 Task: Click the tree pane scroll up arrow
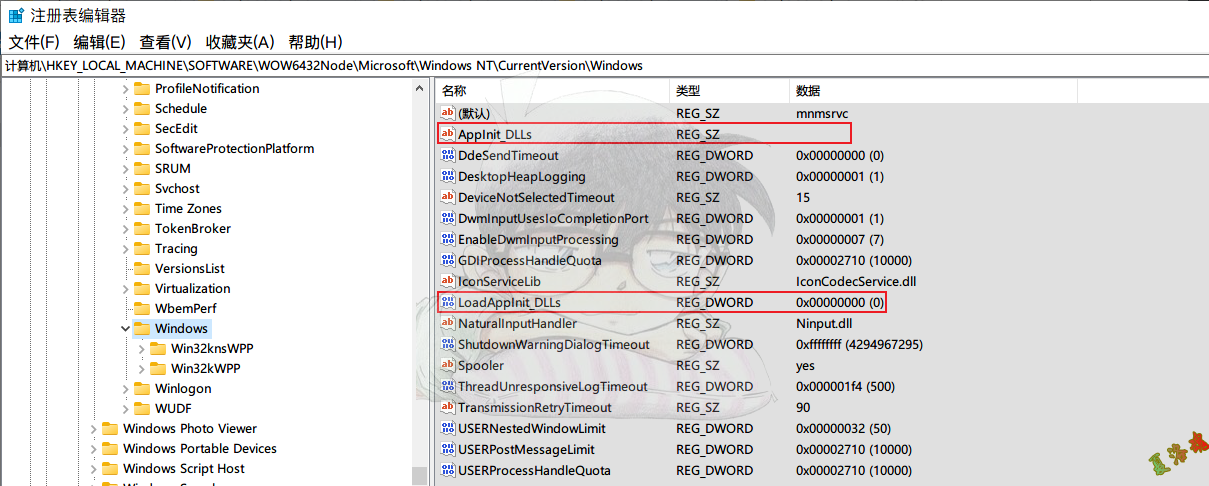tap(420, 89)
